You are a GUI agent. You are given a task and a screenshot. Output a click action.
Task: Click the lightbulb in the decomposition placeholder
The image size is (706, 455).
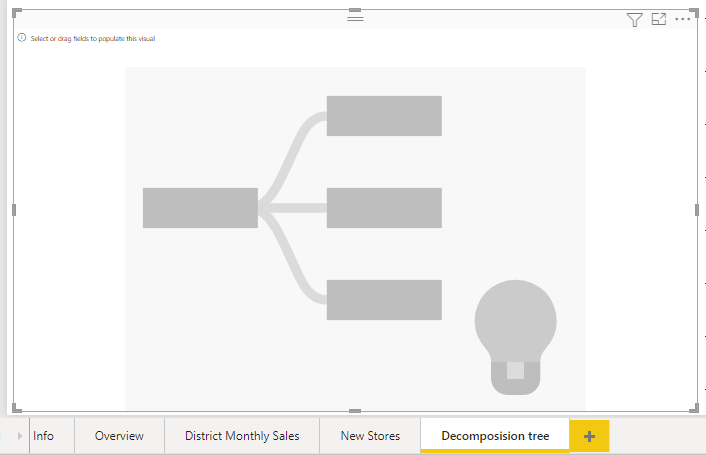(x=516, y=338)
